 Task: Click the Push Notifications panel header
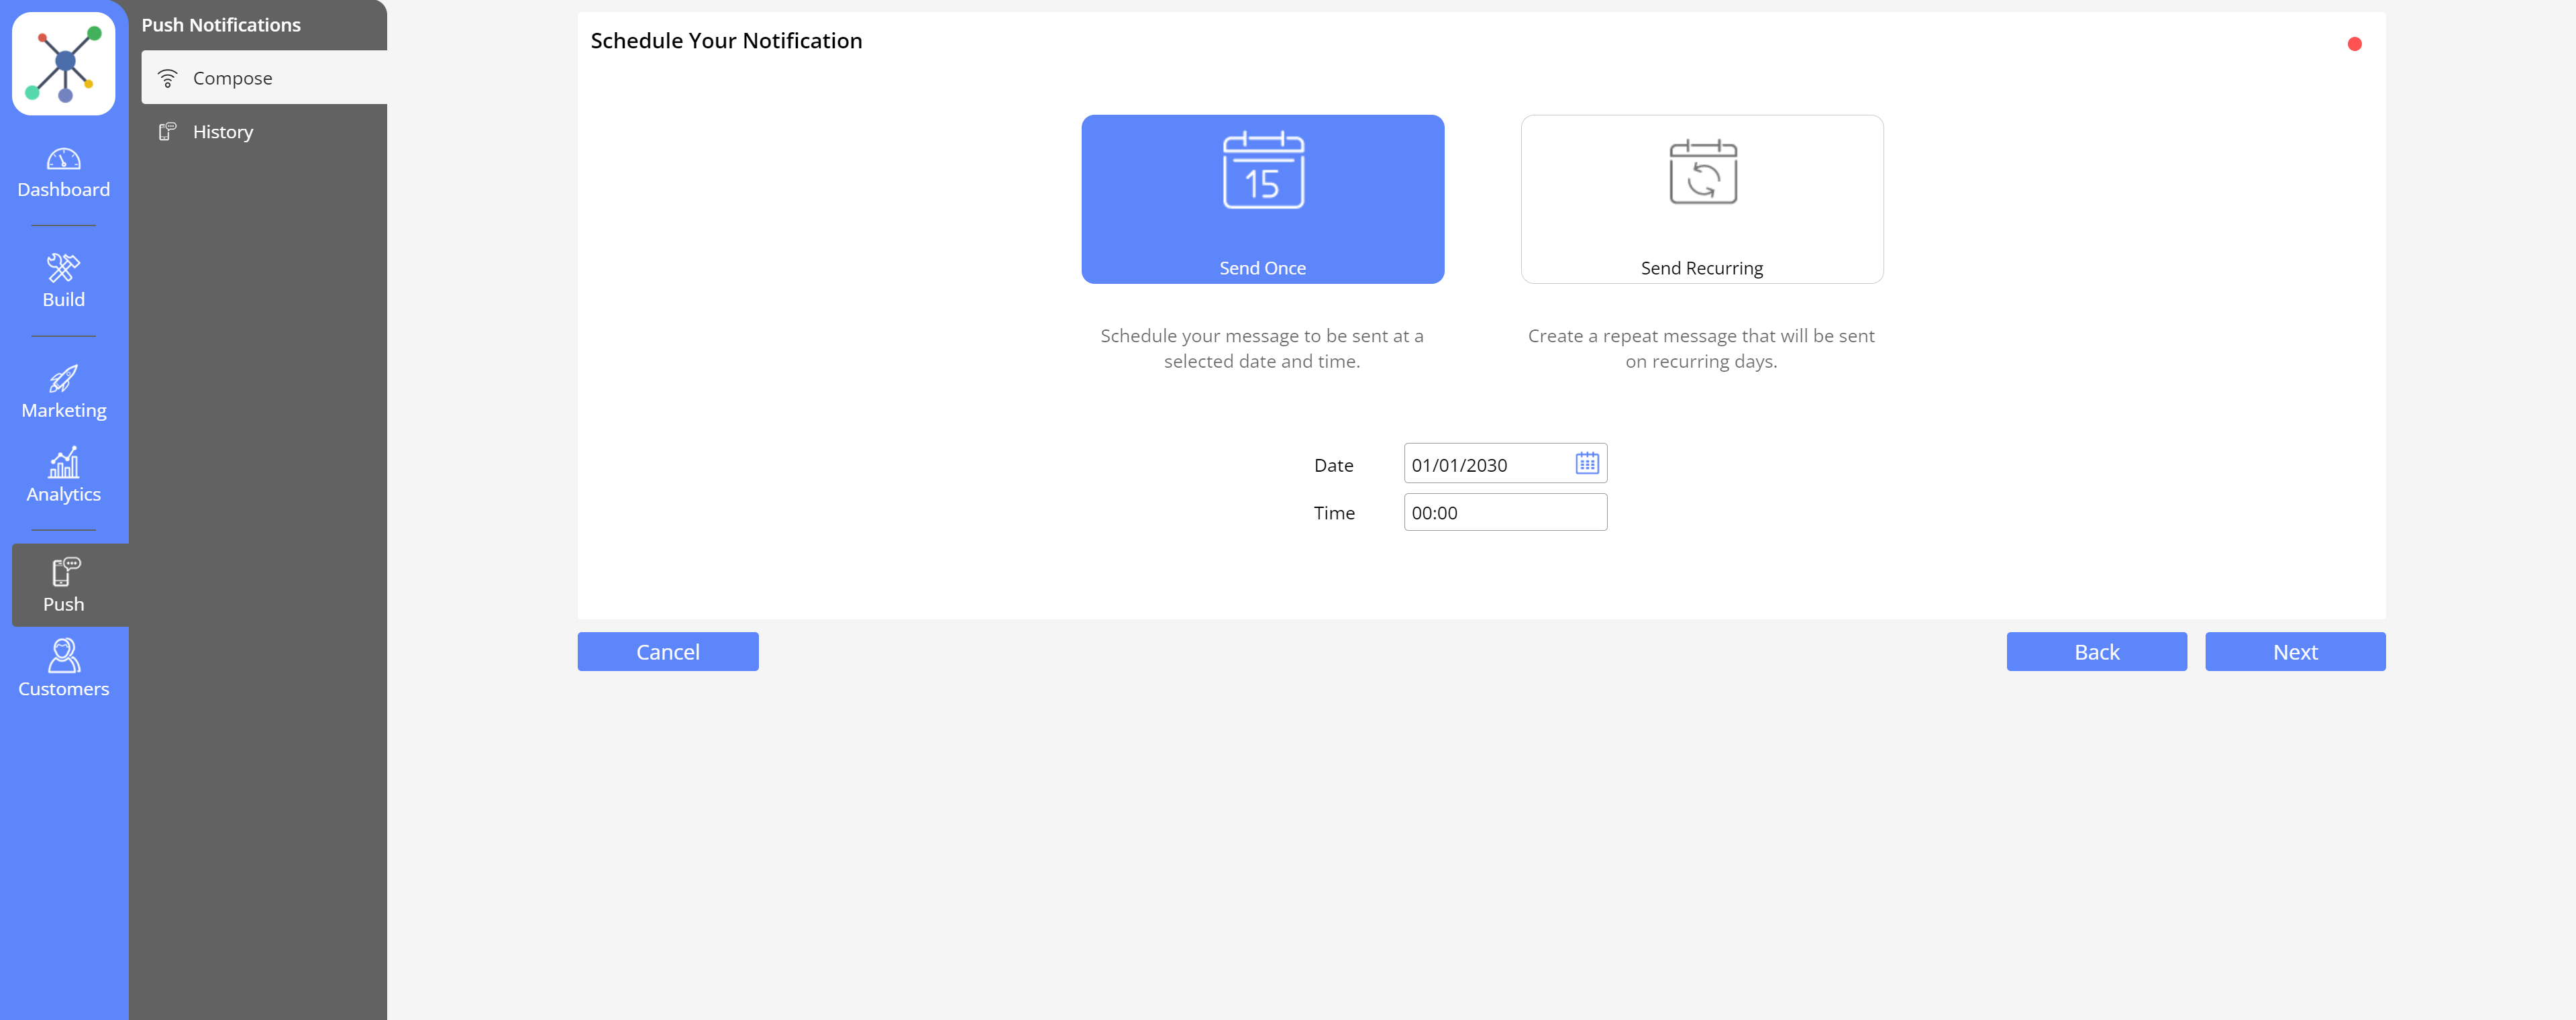[x=221, y=25]
